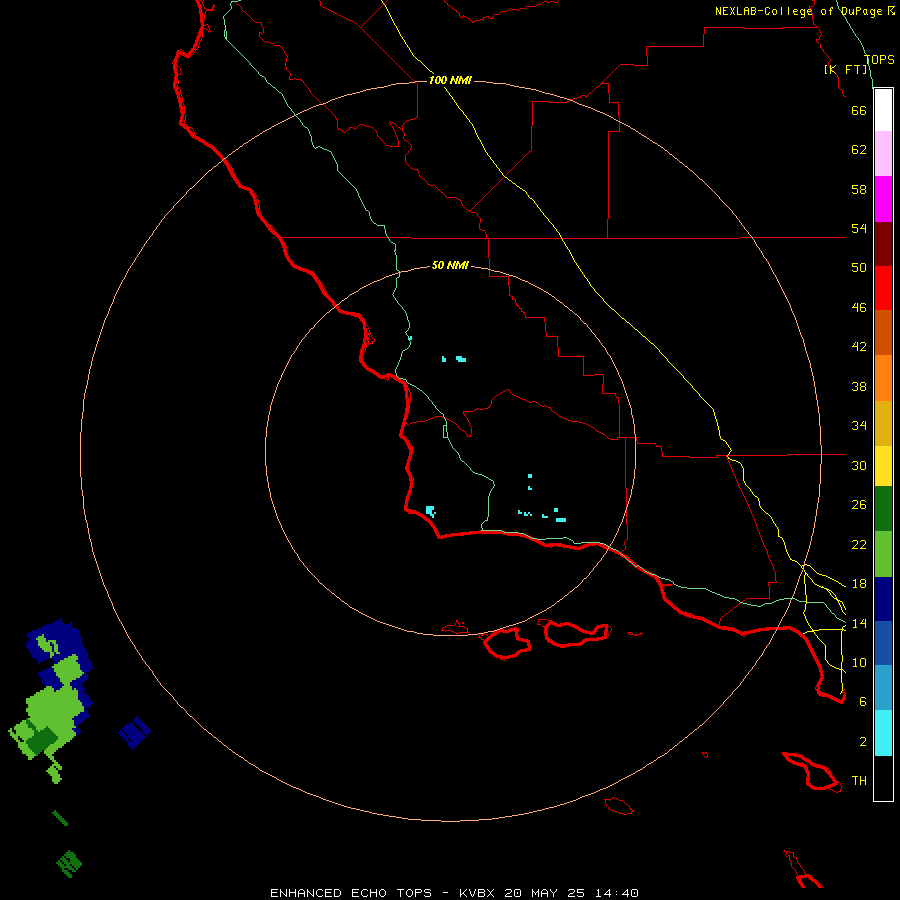This screenshot has height=900, width=900.
Task: Click the 'KVBX' station ID in the caption
Action: pos(476,893)
